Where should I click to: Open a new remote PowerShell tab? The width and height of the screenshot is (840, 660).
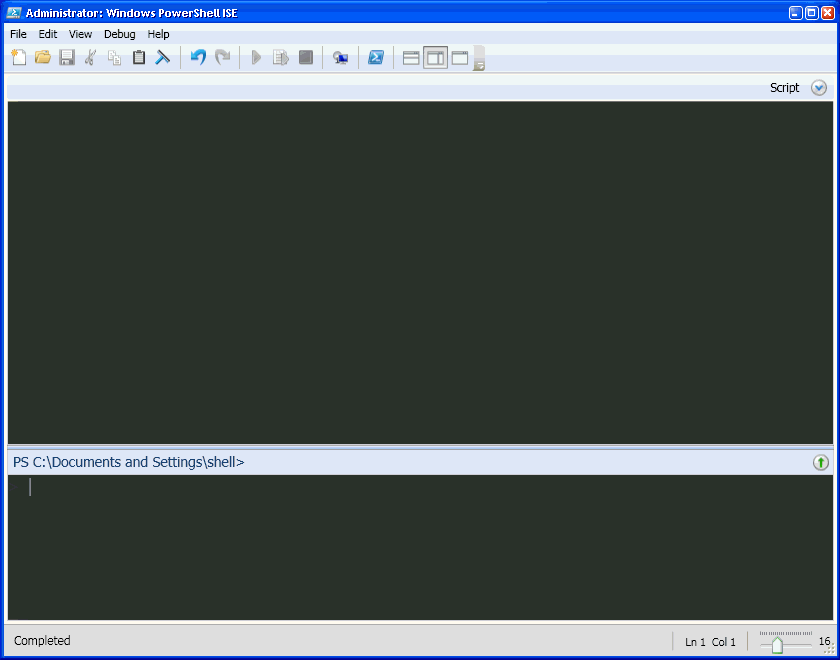tap(340, 57)
